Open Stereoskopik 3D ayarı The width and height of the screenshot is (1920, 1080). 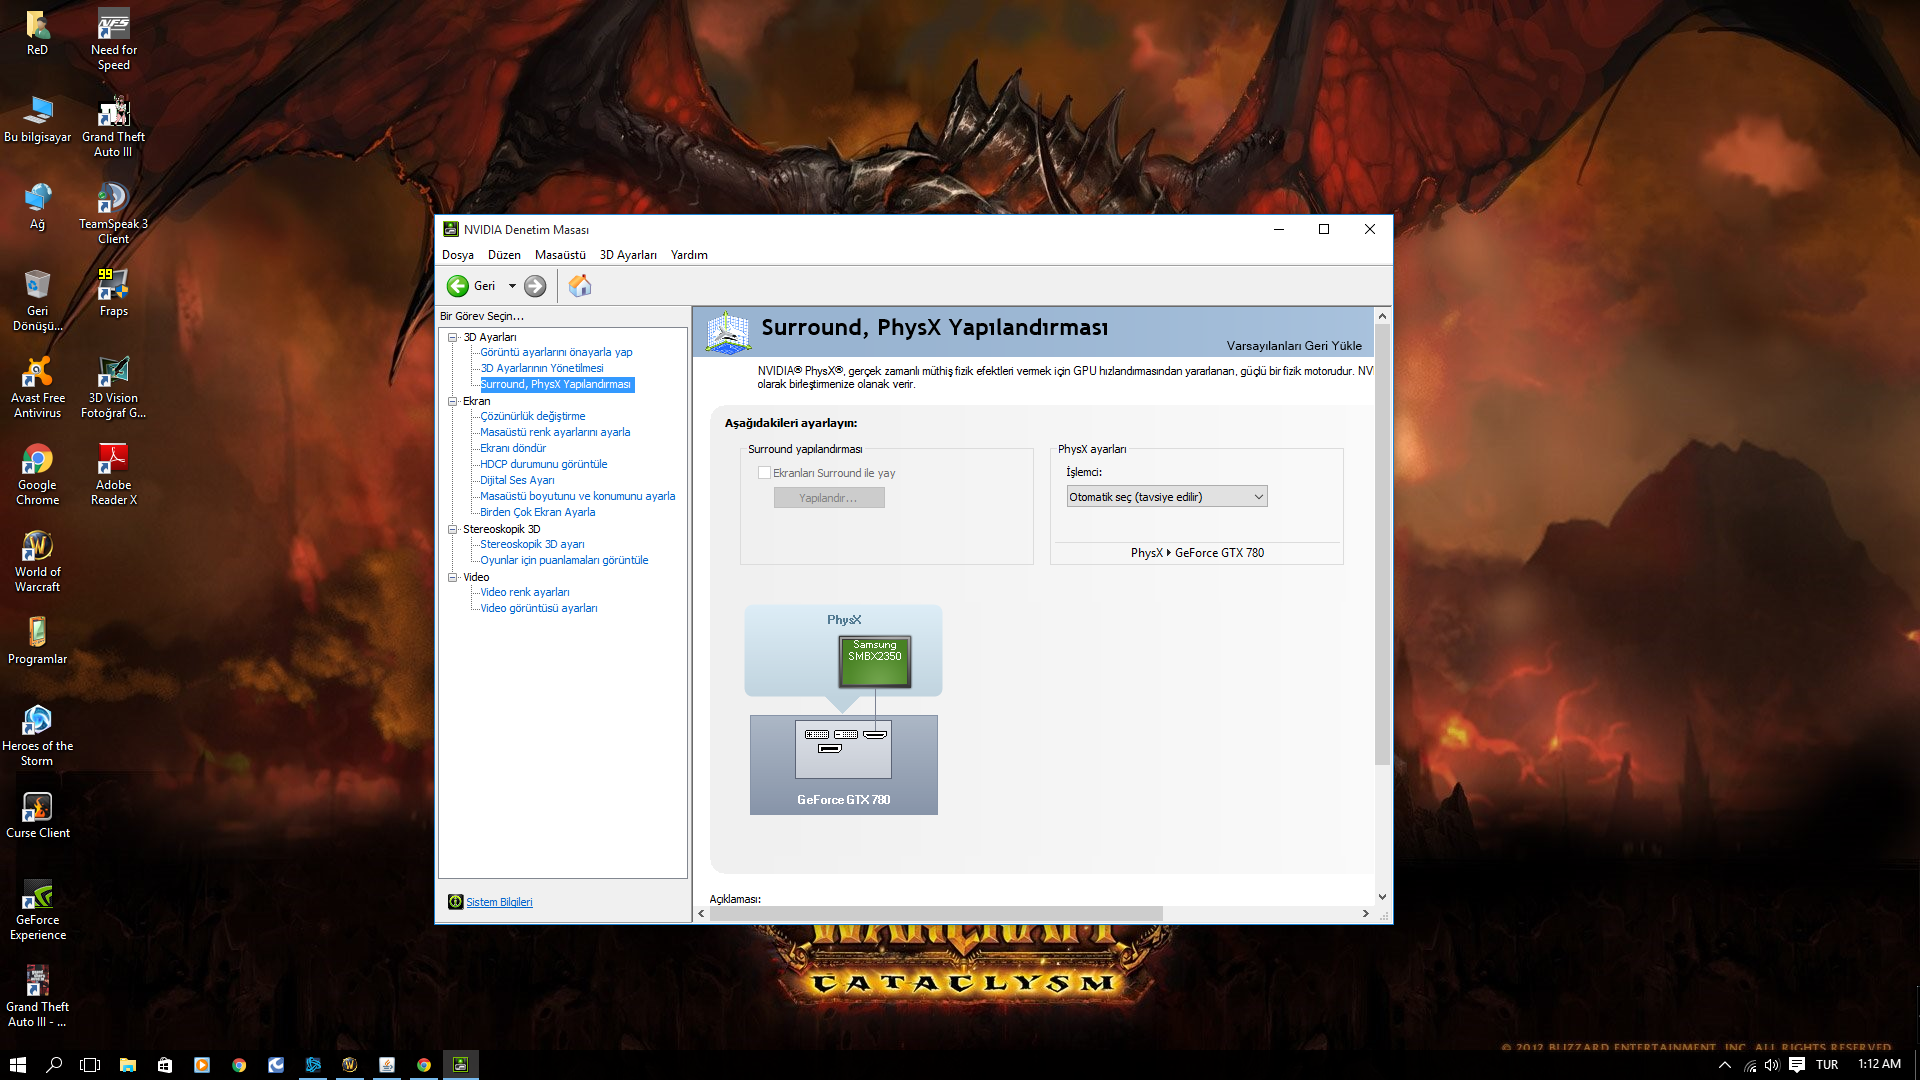[x=532, y=544]
